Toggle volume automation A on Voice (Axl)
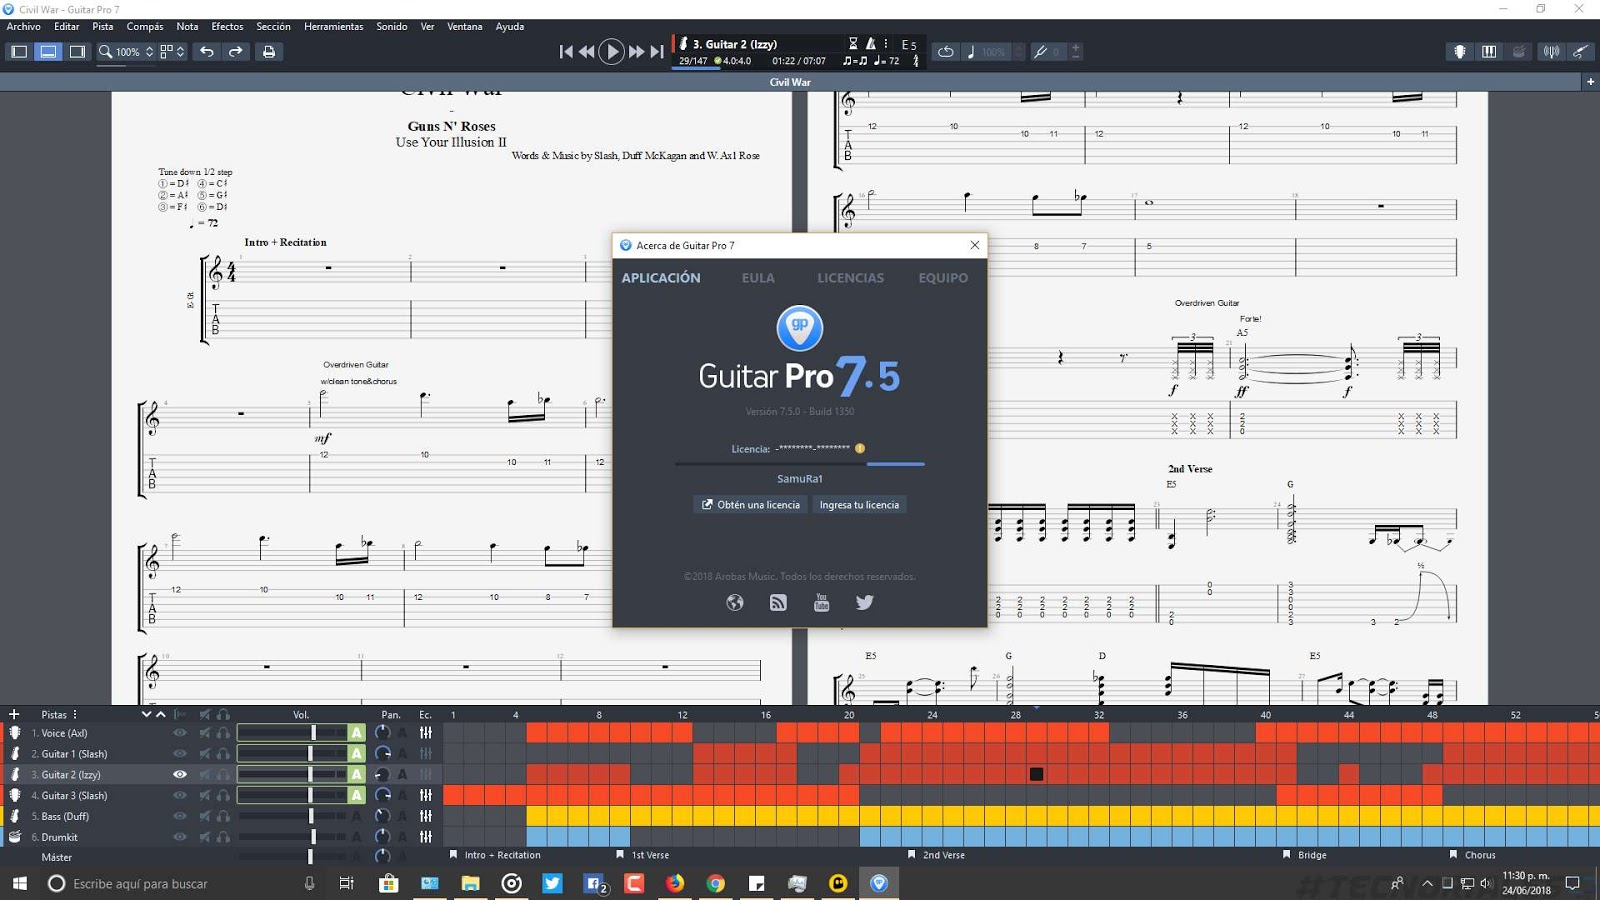The image size is (1600, 900). (356, 733)
